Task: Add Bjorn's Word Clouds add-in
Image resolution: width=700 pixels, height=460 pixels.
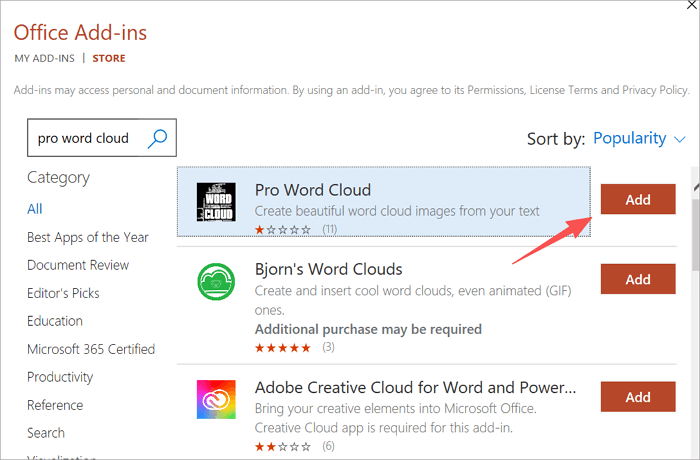Action: (638, 279)
